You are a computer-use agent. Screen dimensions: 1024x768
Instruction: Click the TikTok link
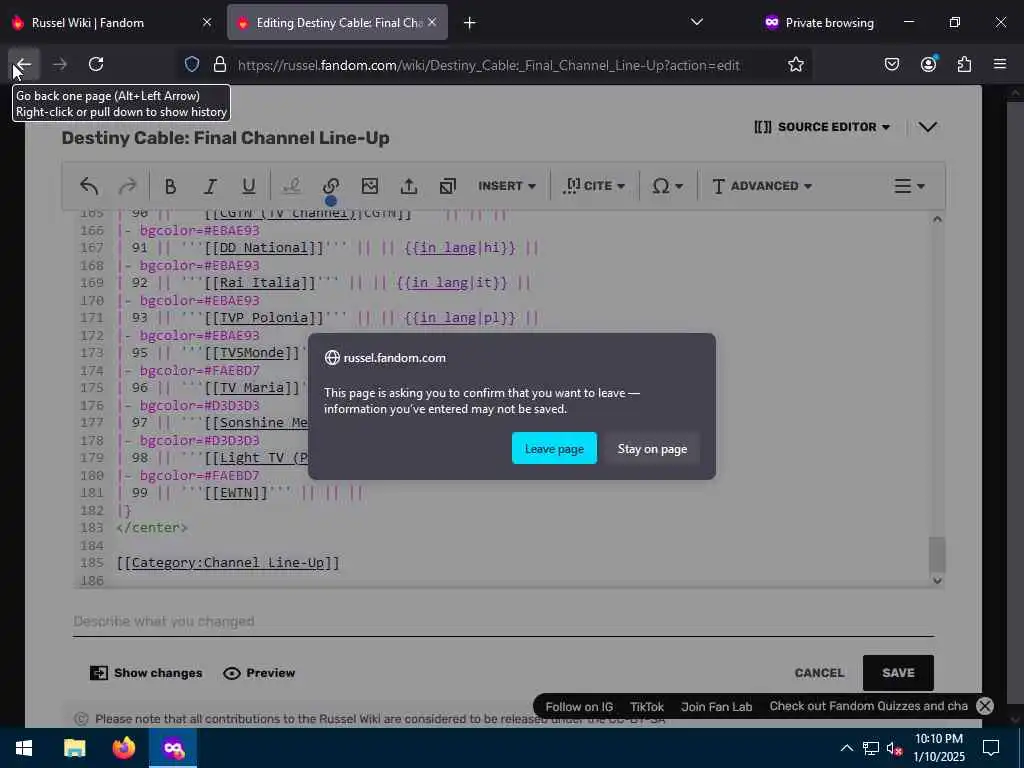(x=647, y=707)
